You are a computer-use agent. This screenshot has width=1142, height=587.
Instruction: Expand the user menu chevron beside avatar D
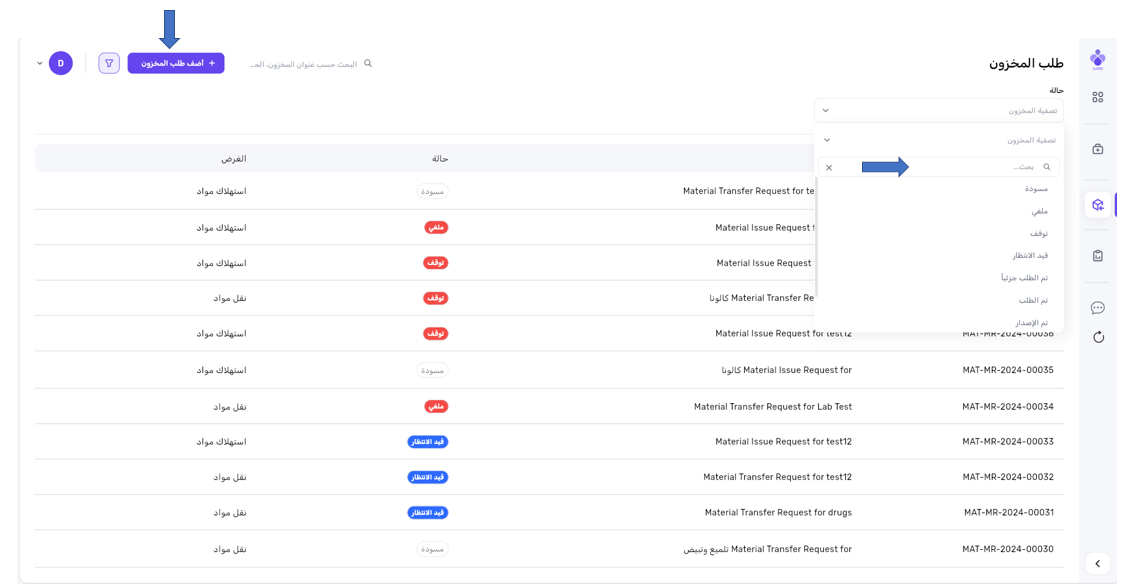tap(40, 63)
